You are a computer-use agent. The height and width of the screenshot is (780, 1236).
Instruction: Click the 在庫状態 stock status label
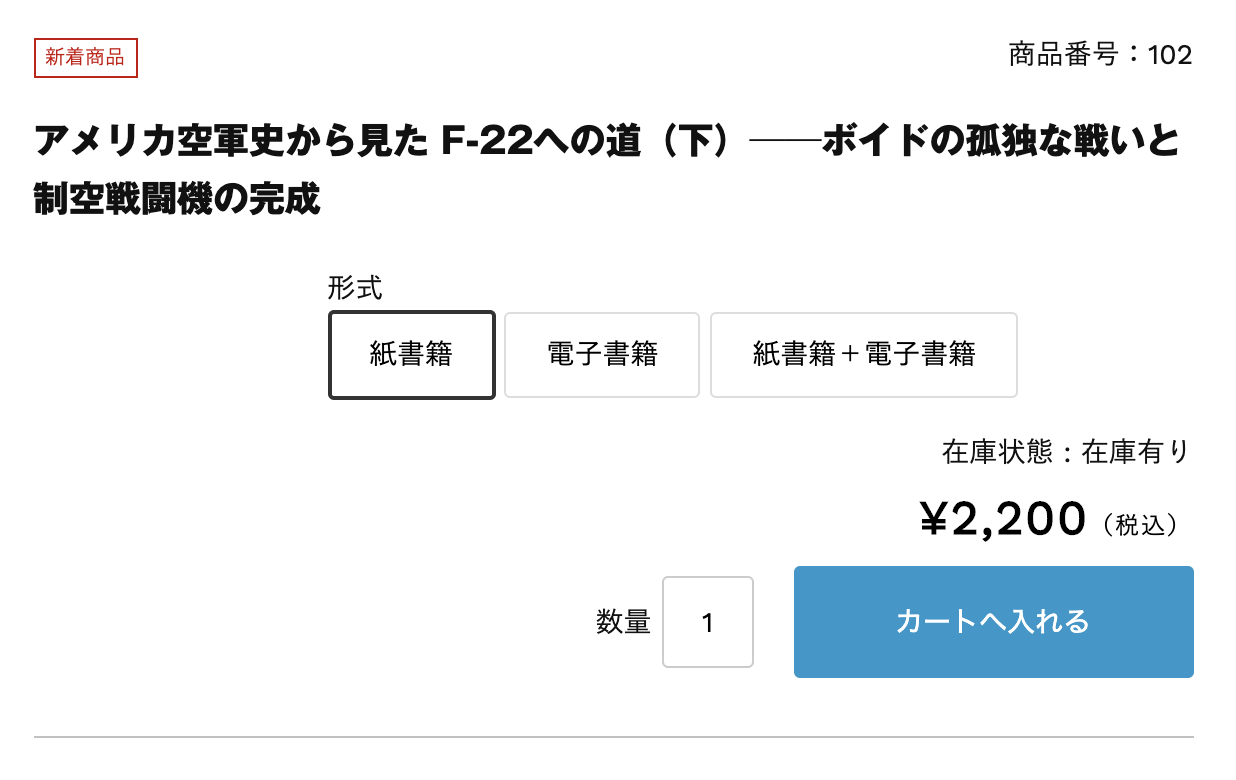997,452
